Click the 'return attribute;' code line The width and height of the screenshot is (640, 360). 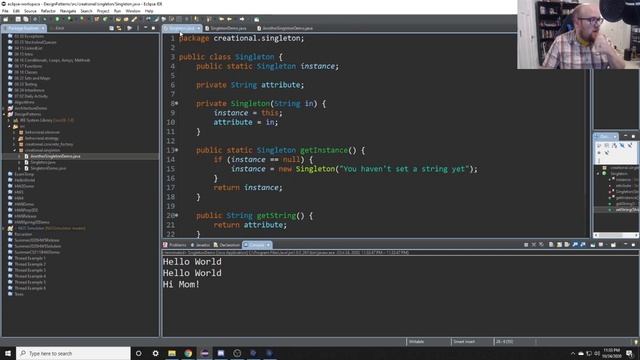pos(250,225)
